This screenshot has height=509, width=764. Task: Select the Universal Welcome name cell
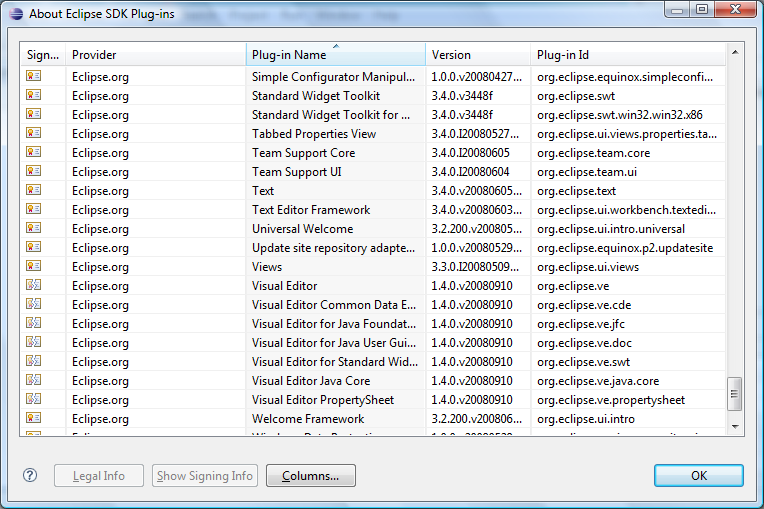pos(303,229)
